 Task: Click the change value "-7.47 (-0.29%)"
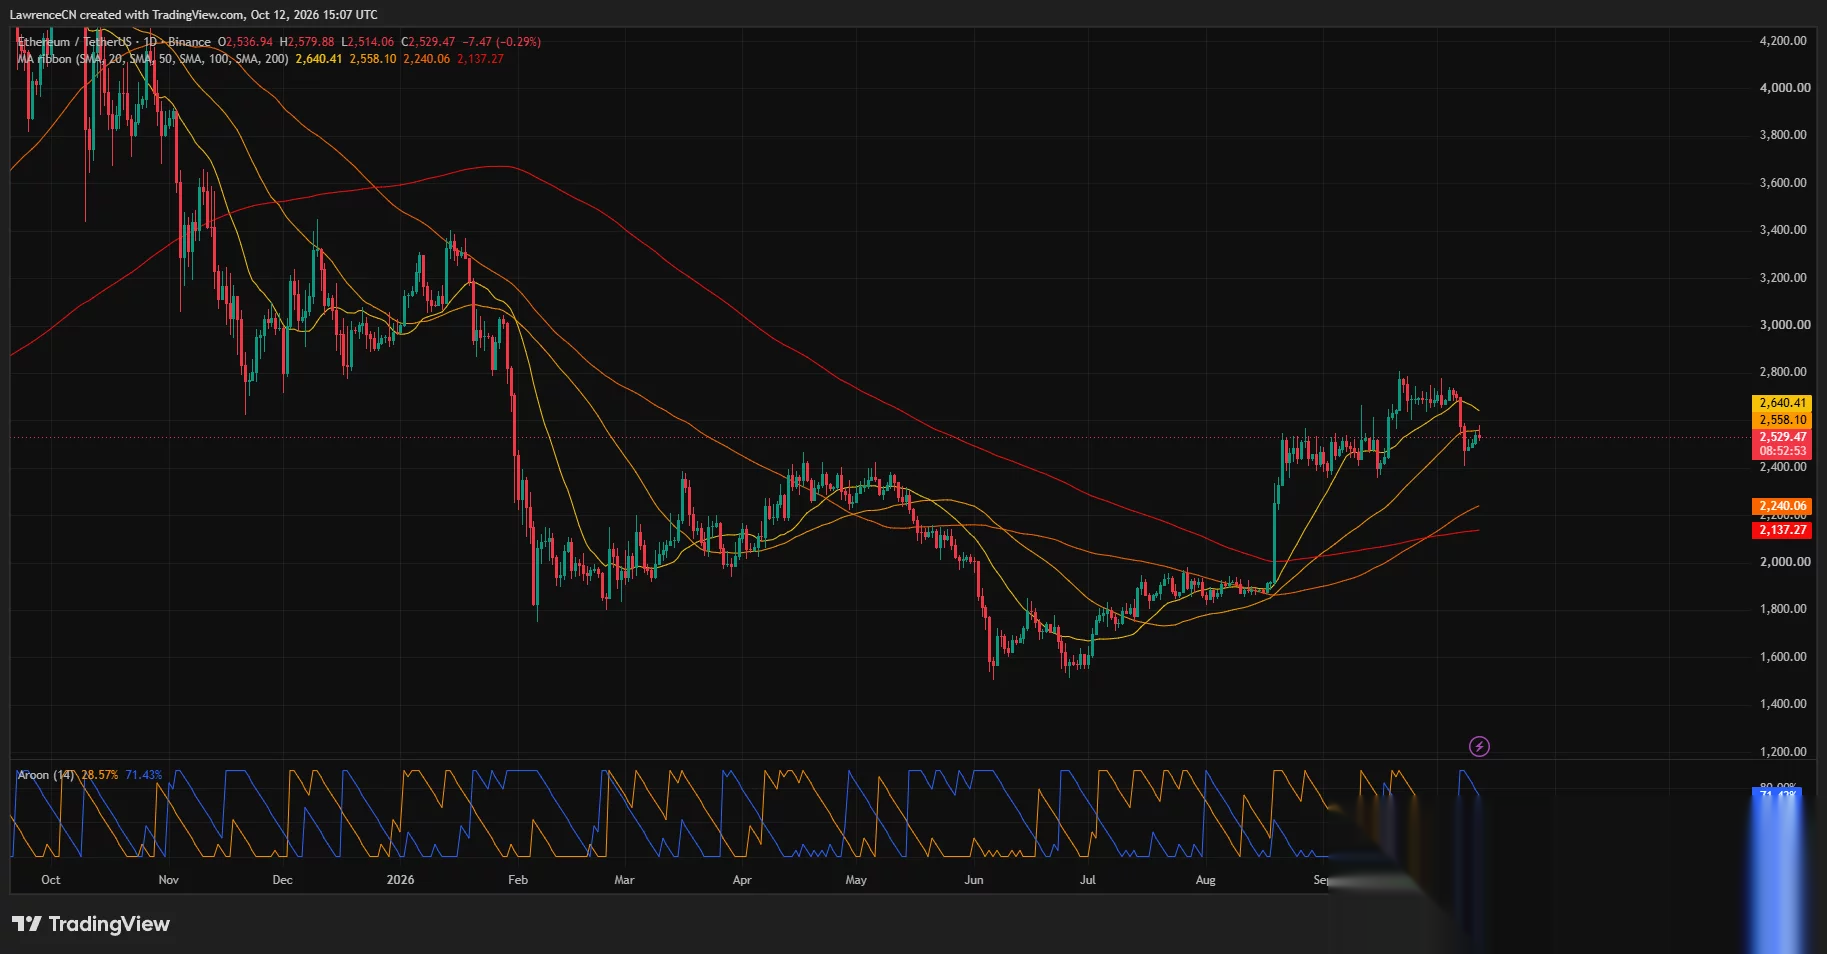502,42
